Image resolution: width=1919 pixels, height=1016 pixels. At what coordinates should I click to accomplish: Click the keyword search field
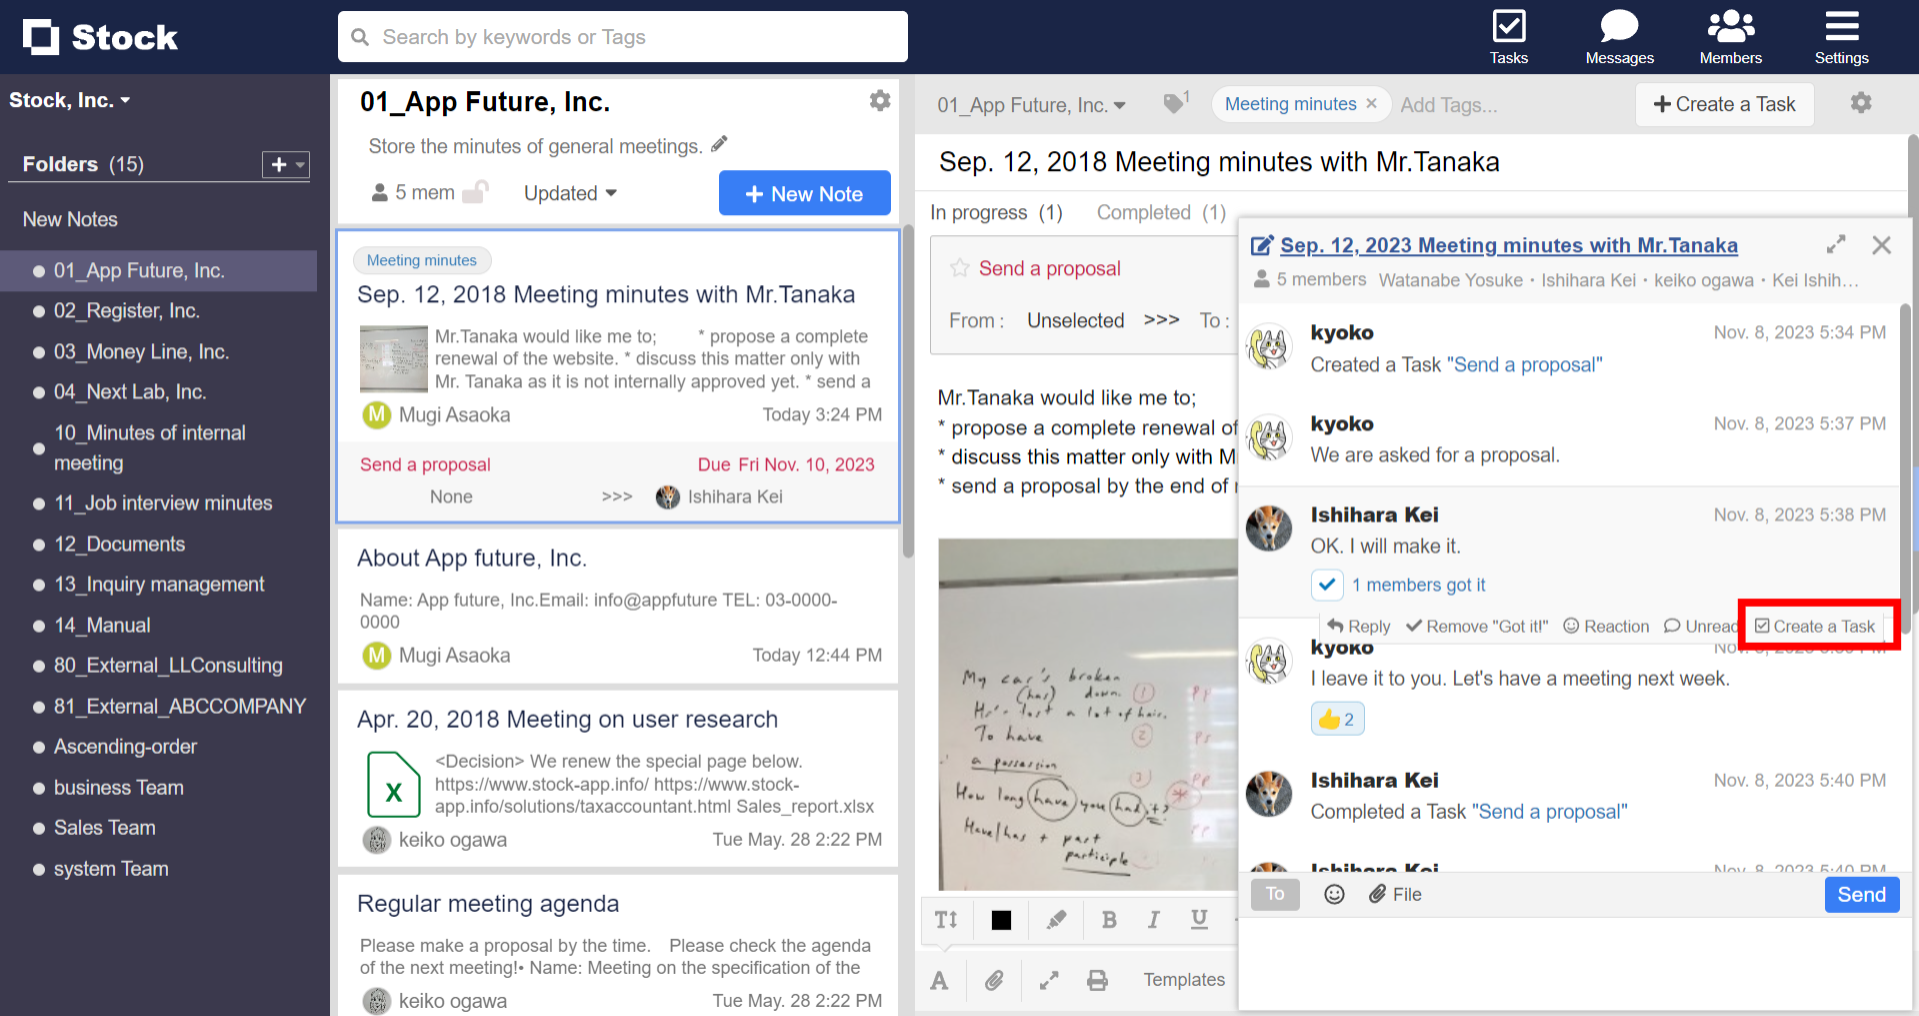tap(622, 36)
